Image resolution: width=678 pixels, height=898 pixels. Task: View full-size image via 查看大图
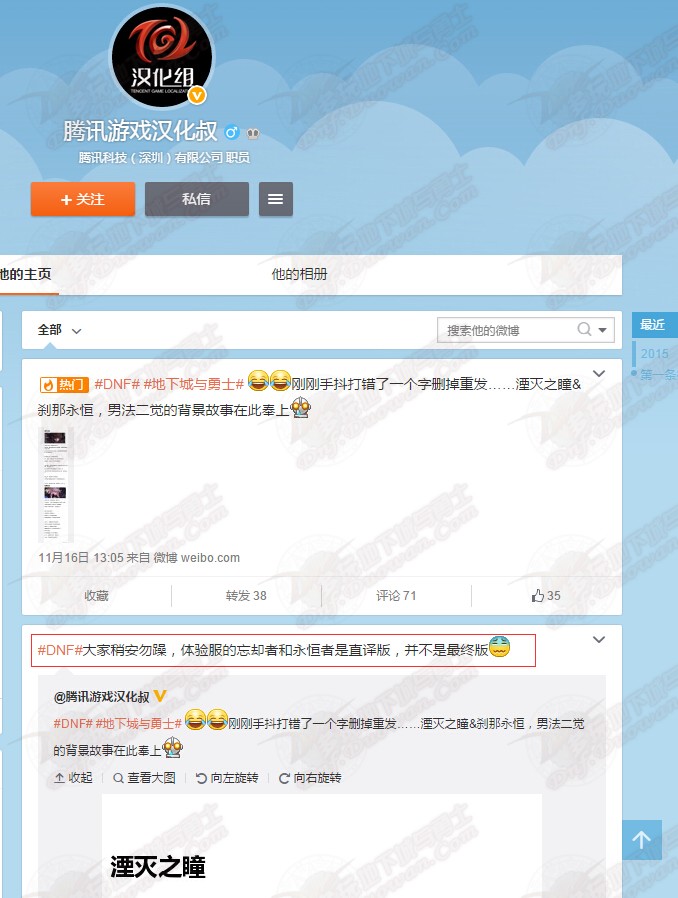point(144,778)
